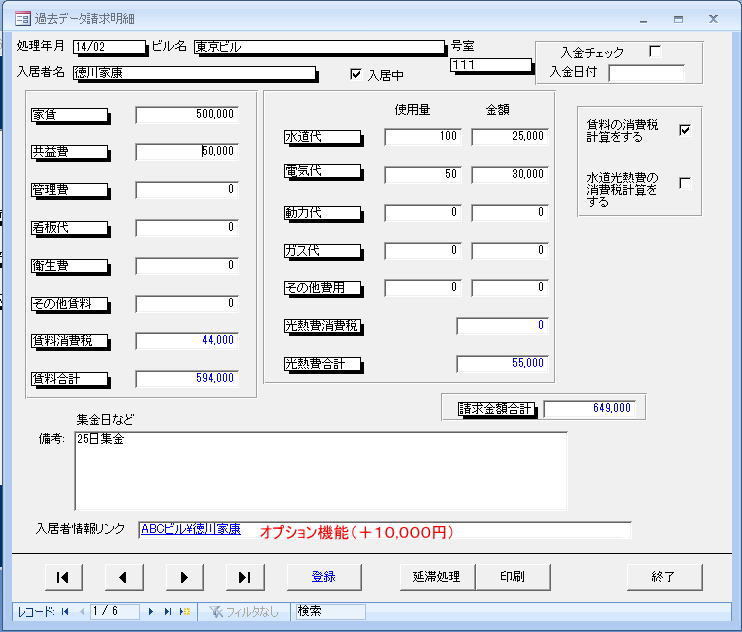The width and height of the screenshot is (742, 632).
Task: Minimize the 過去データ請求明細 window
Action: tap(644, 19)
